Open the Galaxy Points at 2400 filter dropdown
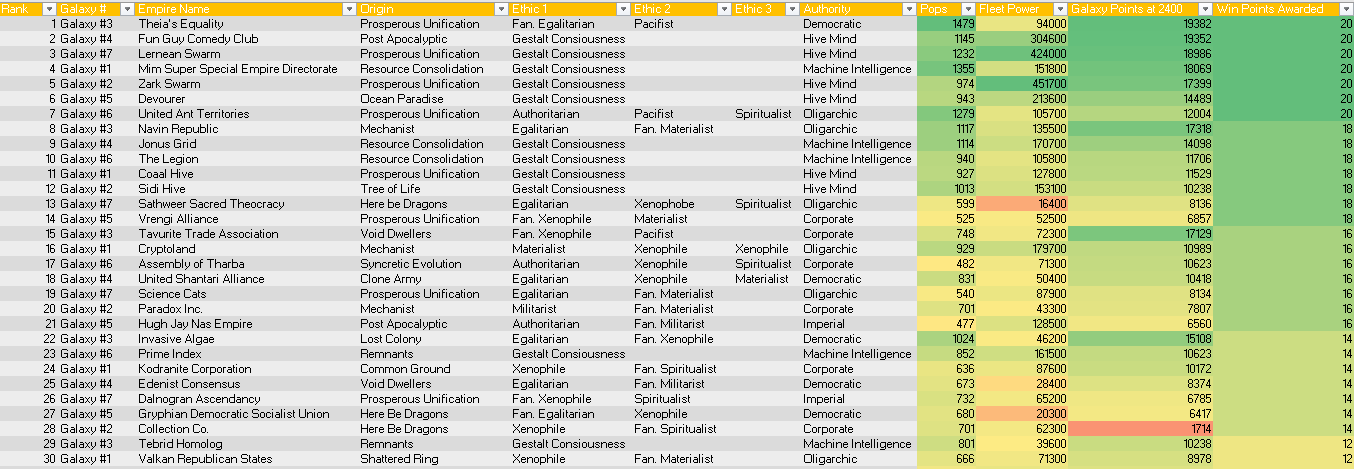 click(1205, 9)
